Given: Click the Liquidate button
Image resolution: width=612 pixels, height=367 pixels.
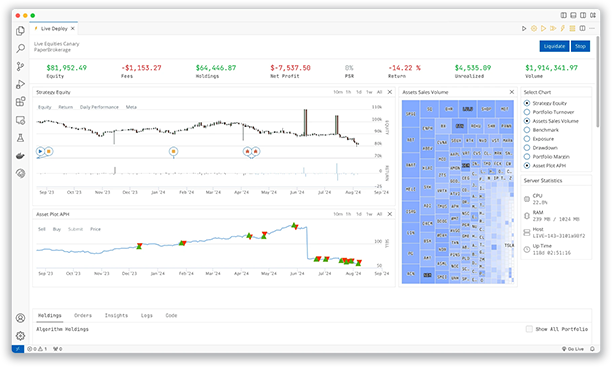Looking at the screenshot, I should [554, 46].
